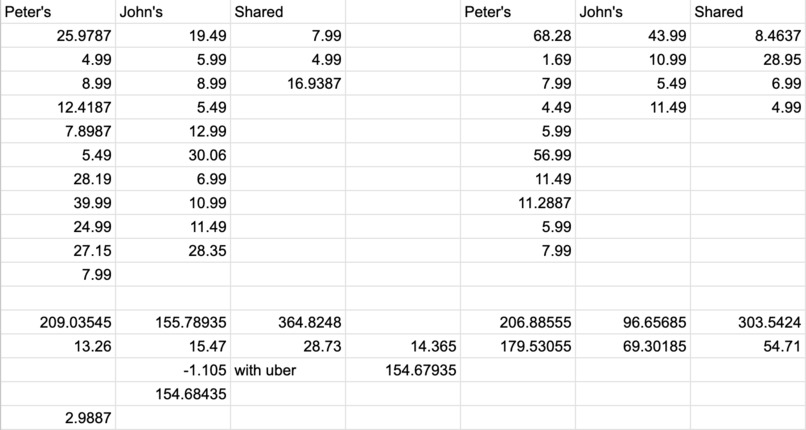
Task: Select the rightmost Shared header cell
Action: tap(748, 12)
